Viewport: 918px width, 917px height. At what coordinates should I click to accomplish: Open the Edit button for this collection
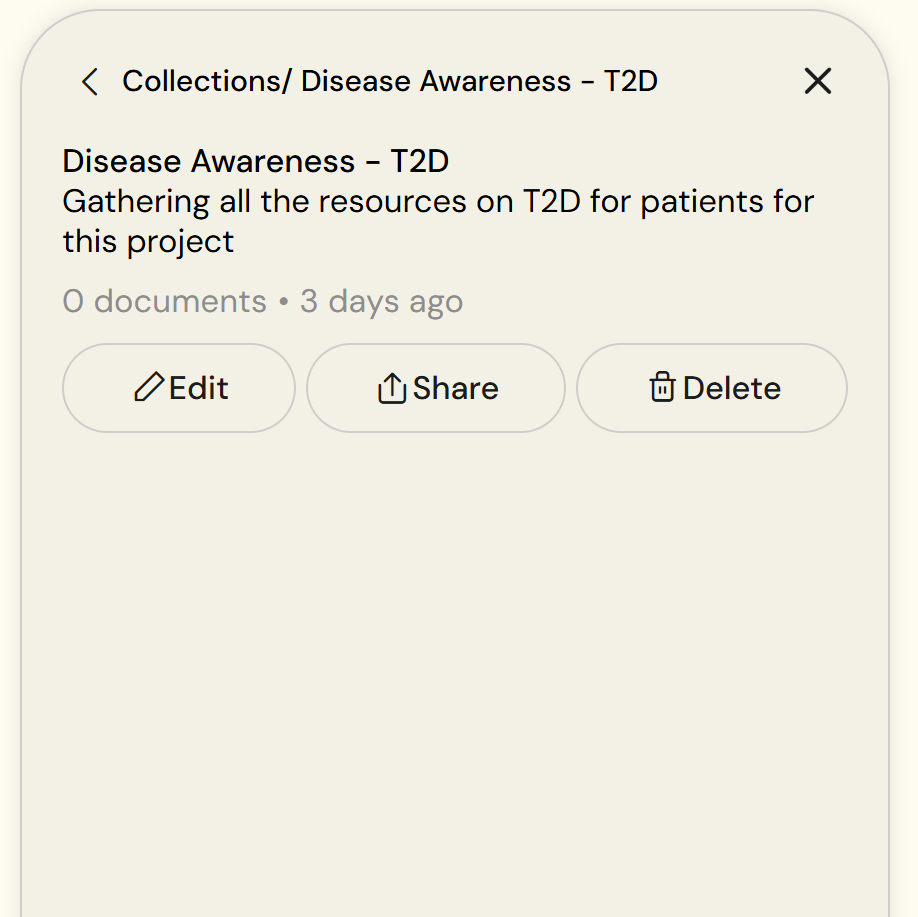[179, 388]
